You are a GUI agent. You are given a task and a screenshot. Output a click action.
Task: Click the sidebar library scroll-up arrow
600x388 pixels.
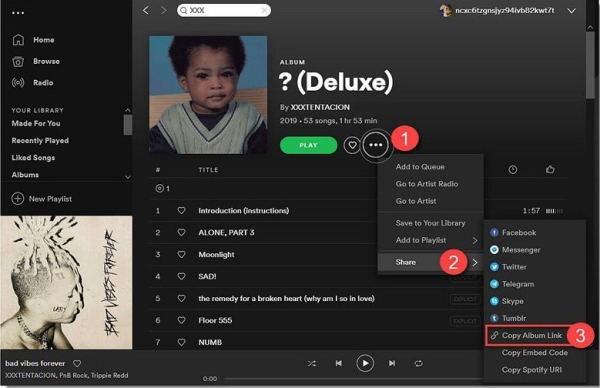(x=128, y=110)
